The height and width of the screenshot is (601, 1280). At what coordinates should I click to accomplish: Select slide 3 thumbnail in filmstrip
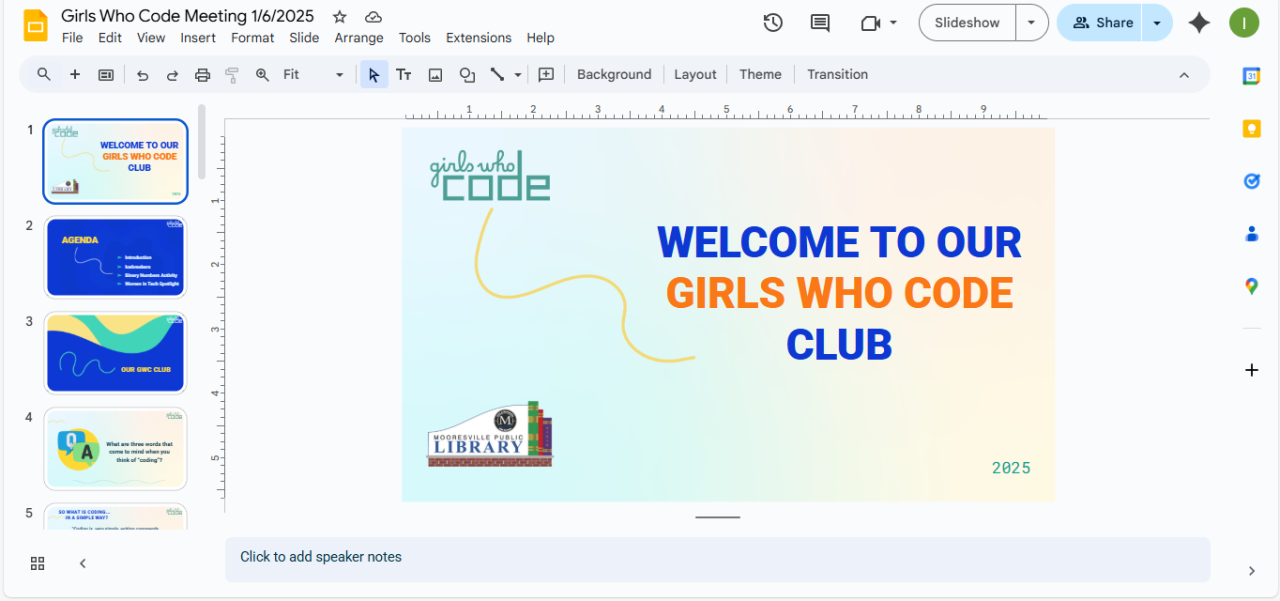pos(115,353)
